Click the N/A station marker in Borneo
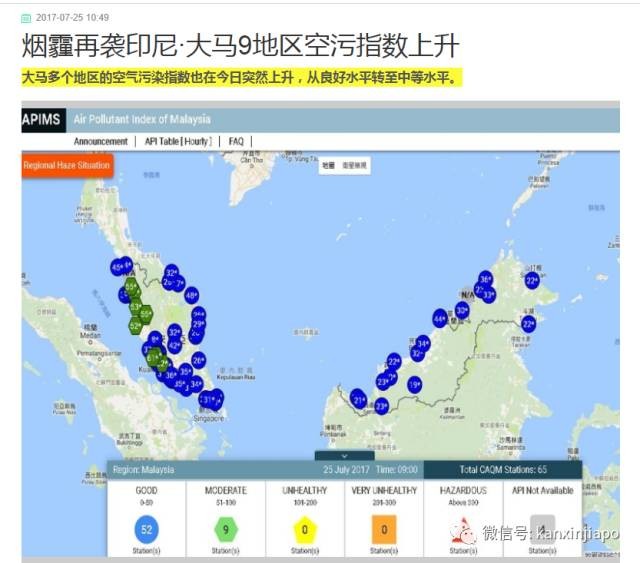The width and height of the screenshot is (640, 563). pos(466,294)
